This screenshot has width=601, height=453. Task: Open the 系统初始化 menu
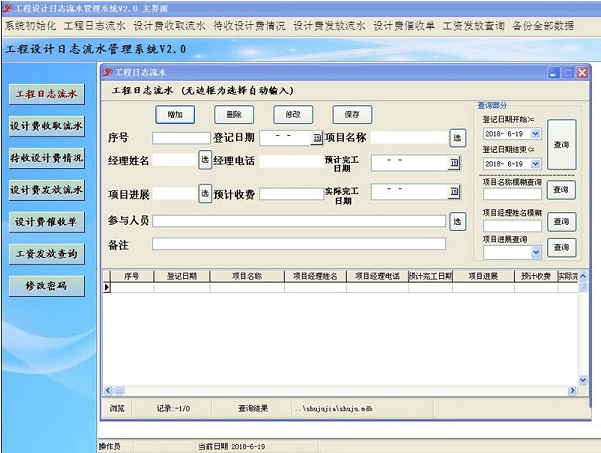[30, 26]
